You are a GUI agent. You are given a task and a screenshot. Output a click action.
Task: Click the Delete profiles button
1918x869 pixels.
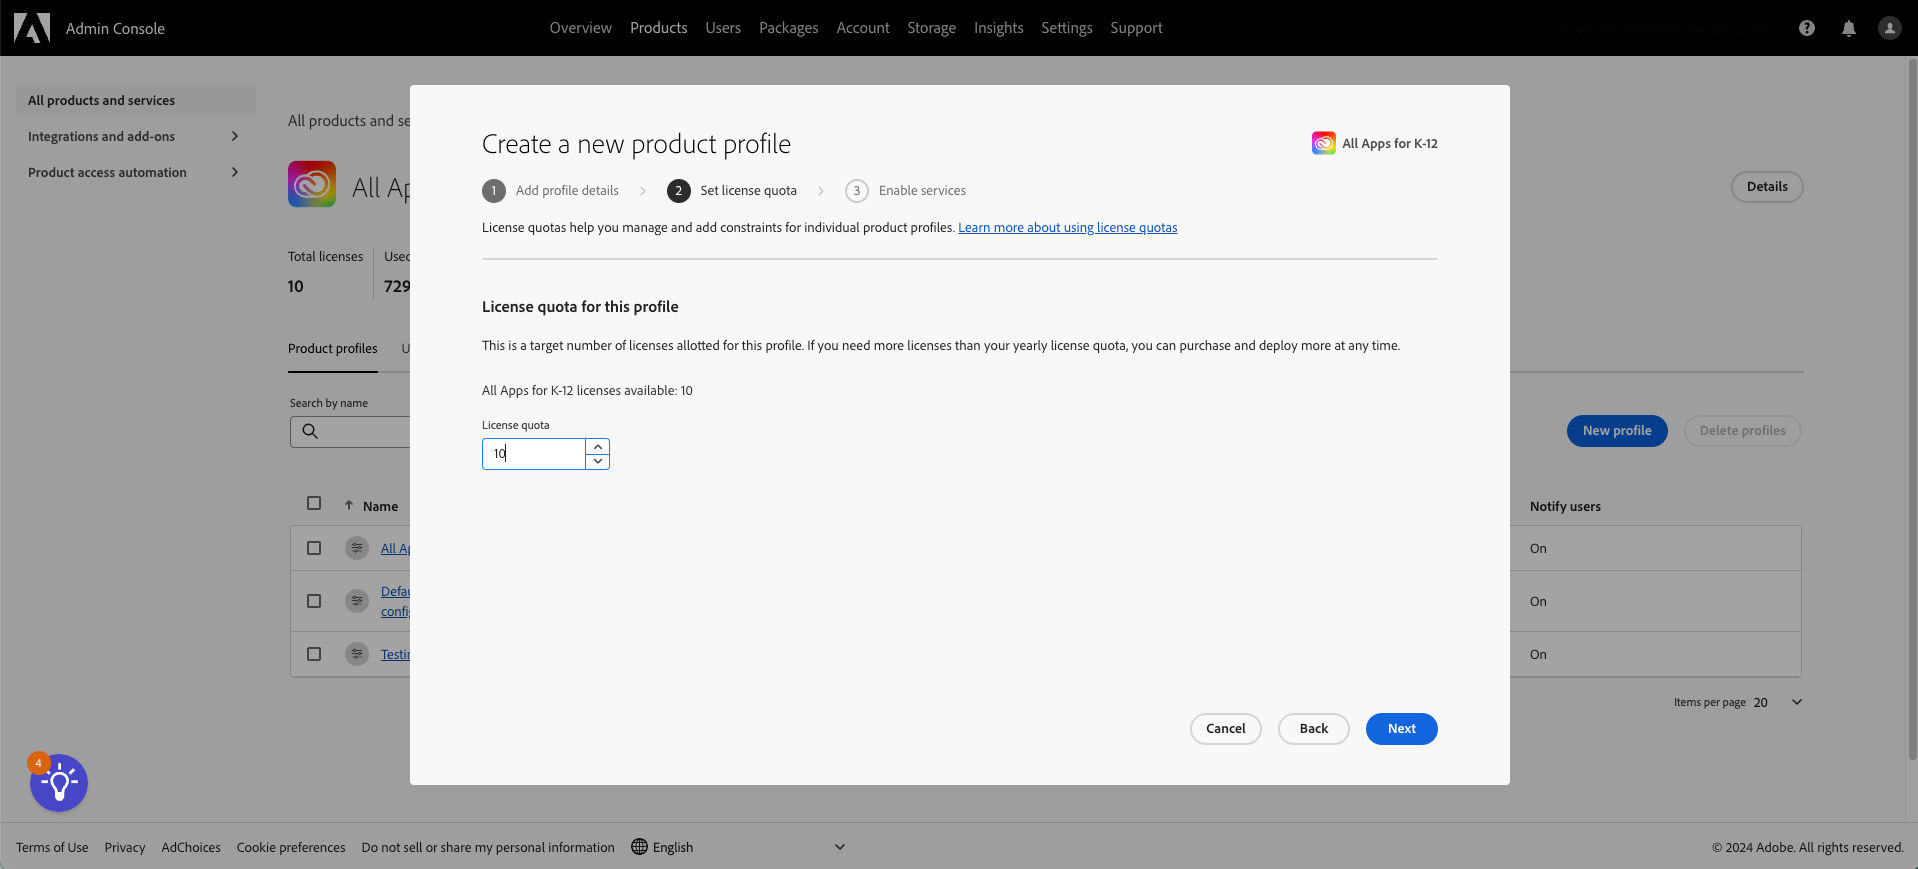point(1742,431)
